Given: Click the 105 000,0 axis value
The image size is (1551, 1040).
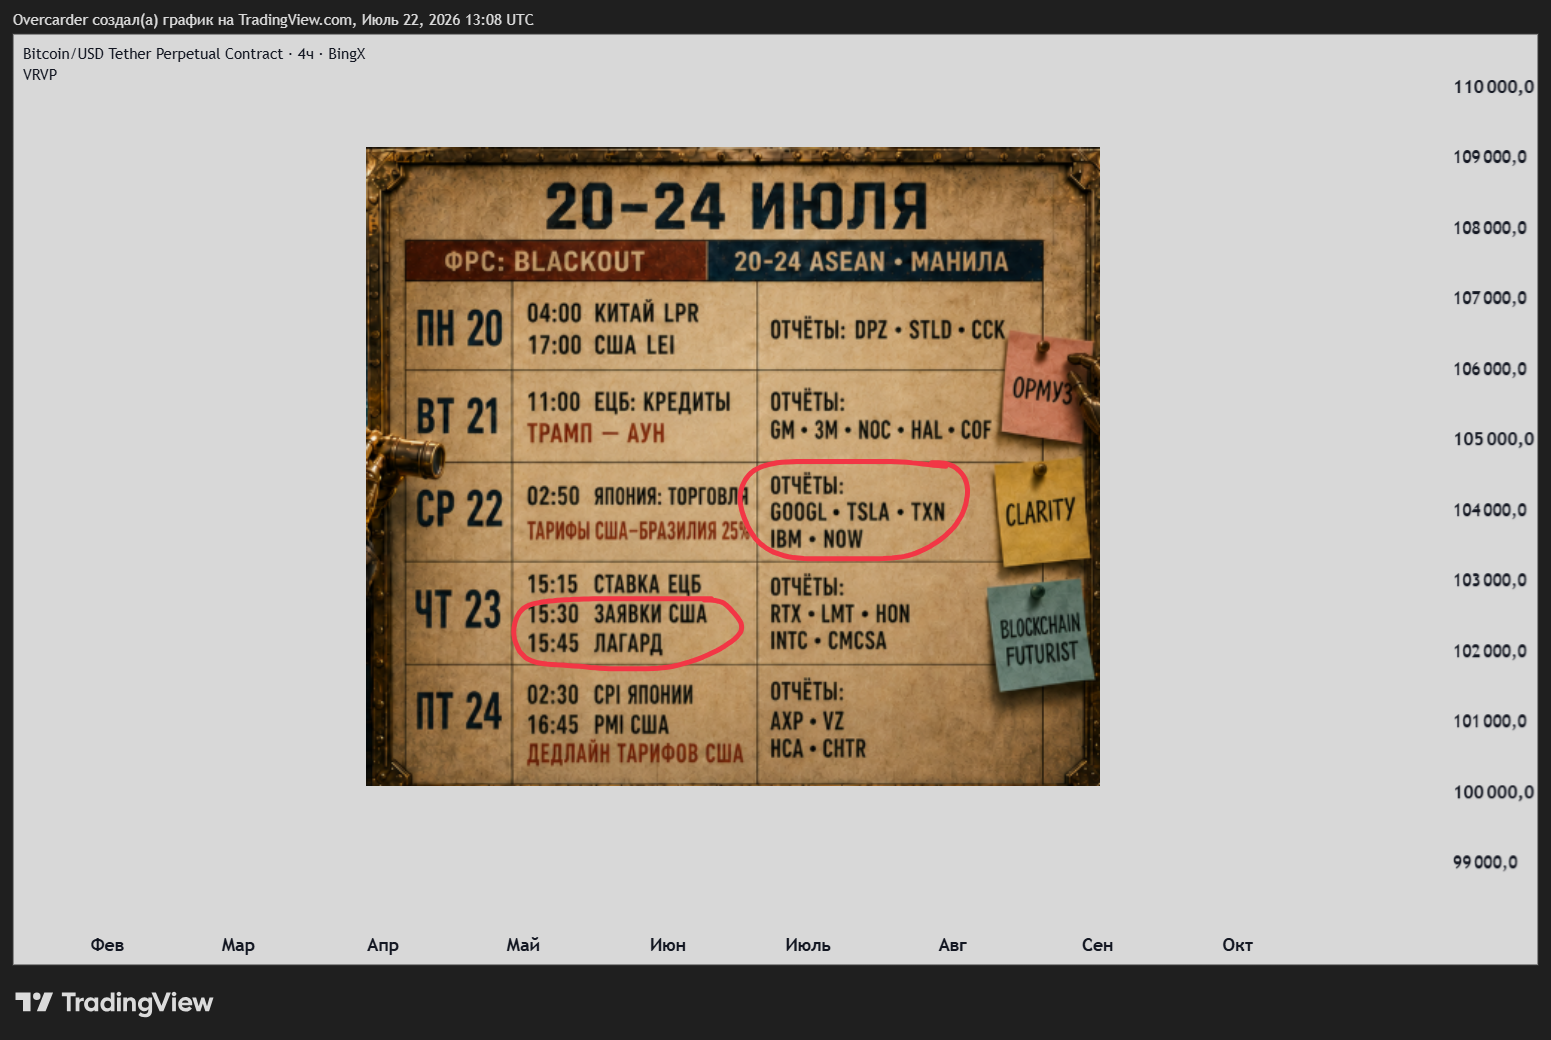Looking at the screenshot, I should (x=1493, y=439).
